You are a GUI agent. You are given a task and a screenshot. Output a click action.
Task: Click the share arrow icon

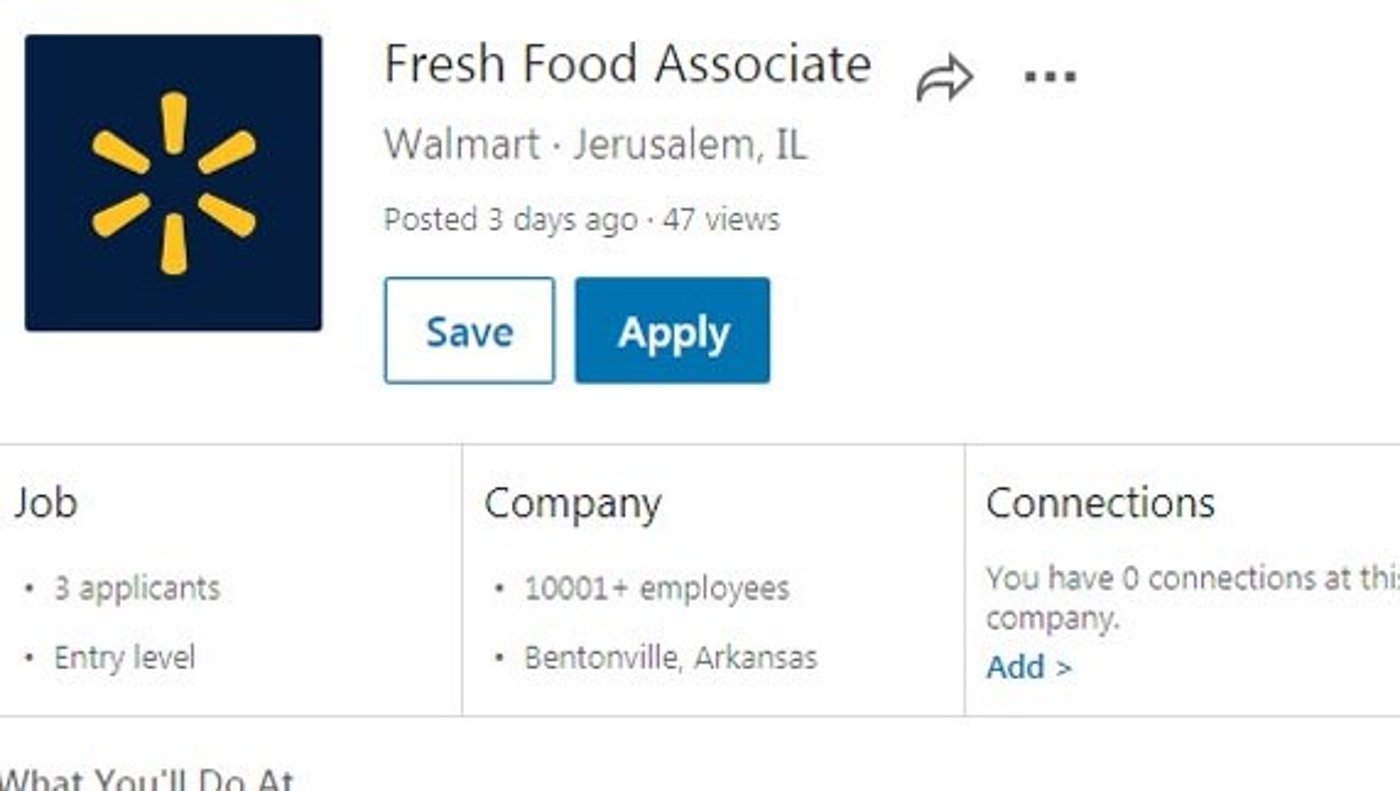pos(944,80)
